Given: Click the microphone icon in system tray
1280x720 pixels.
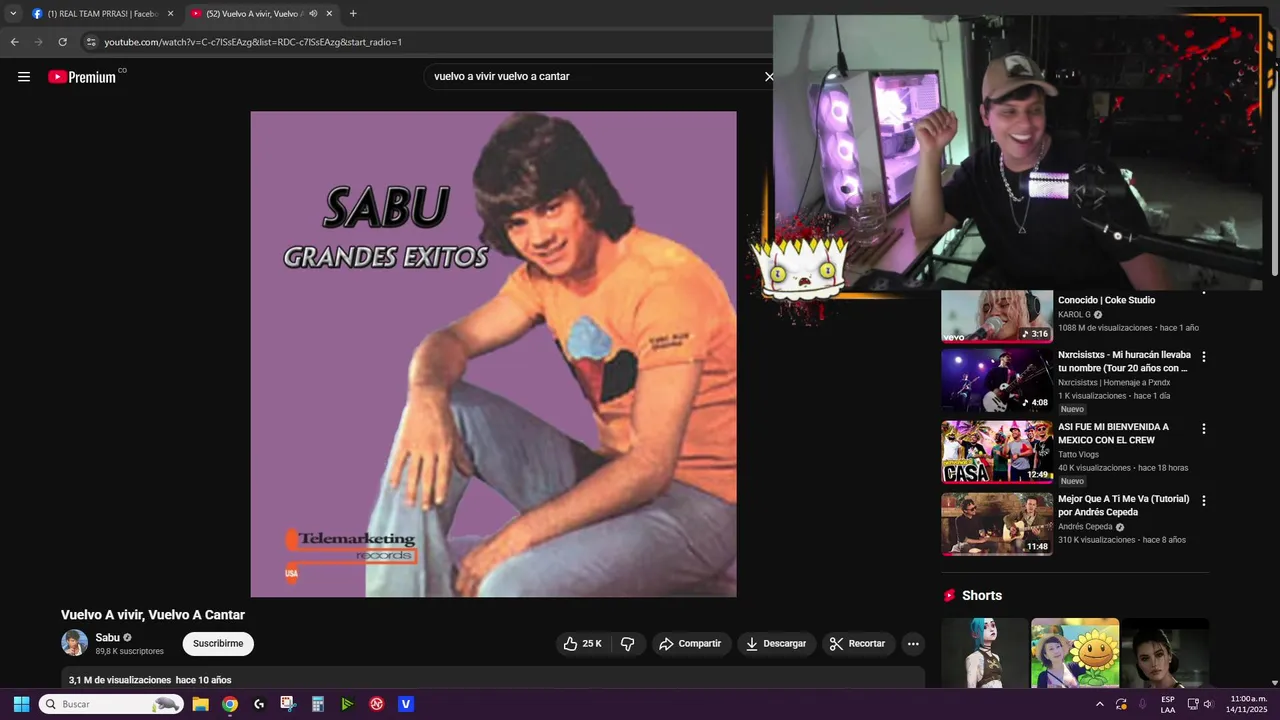Looking at the screenshot, I should [1143, 704].
